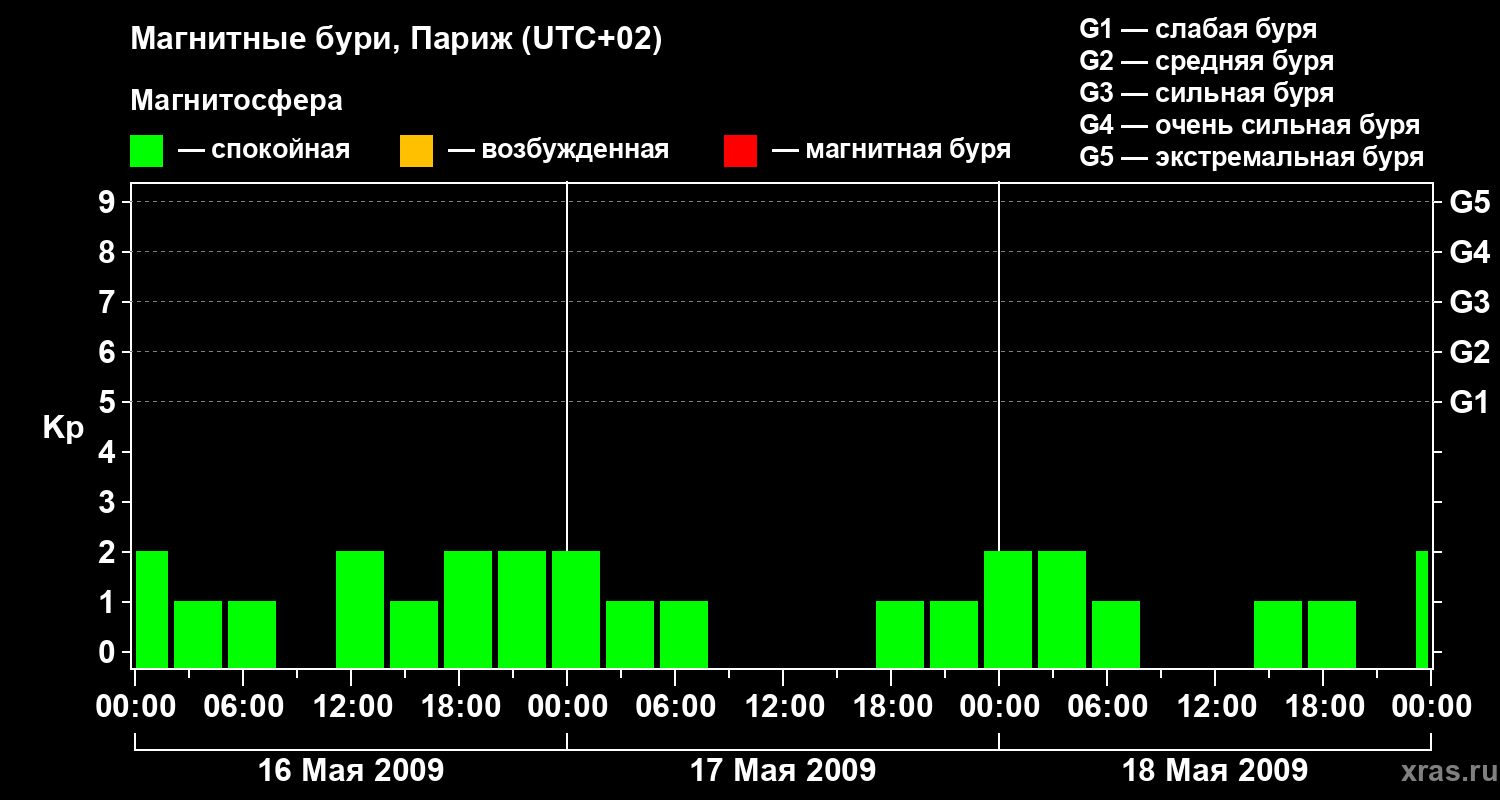The image size is (1500, 800).
Task: Click the G3 label on the right axis
Action: click(x=1469, y=302)
